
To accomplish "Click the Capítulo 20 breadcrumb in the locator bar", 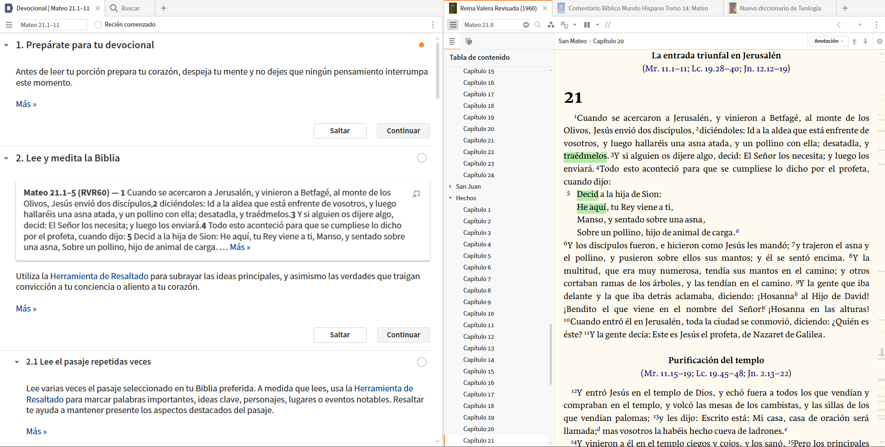I will pos(608,41).
